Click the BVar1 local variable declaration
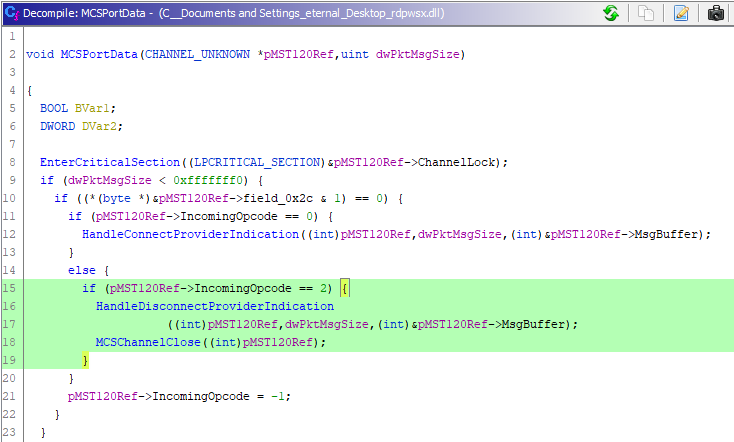This screenshot has width=734, height=442. point(92,108)
